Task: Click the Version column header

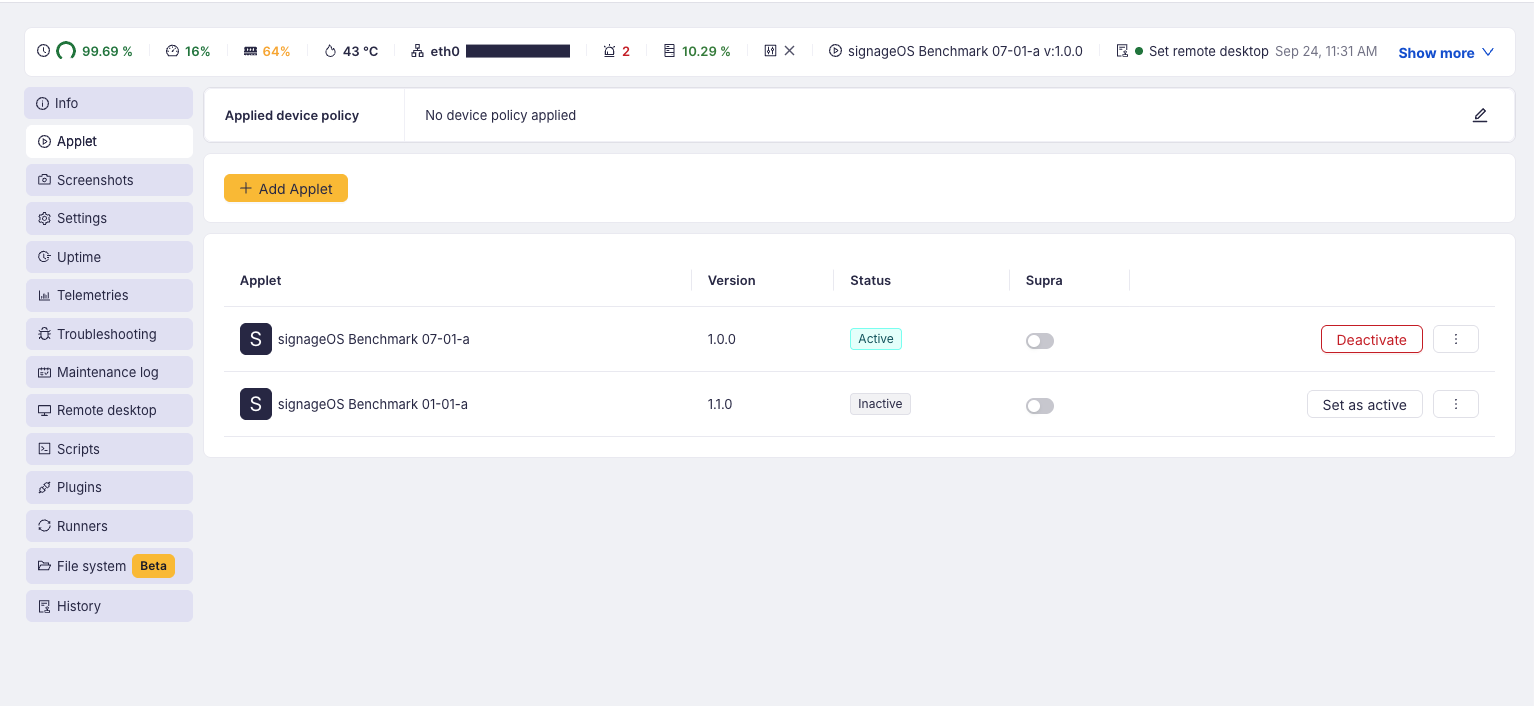Action: pyautogui.click(x=732, y=280)
